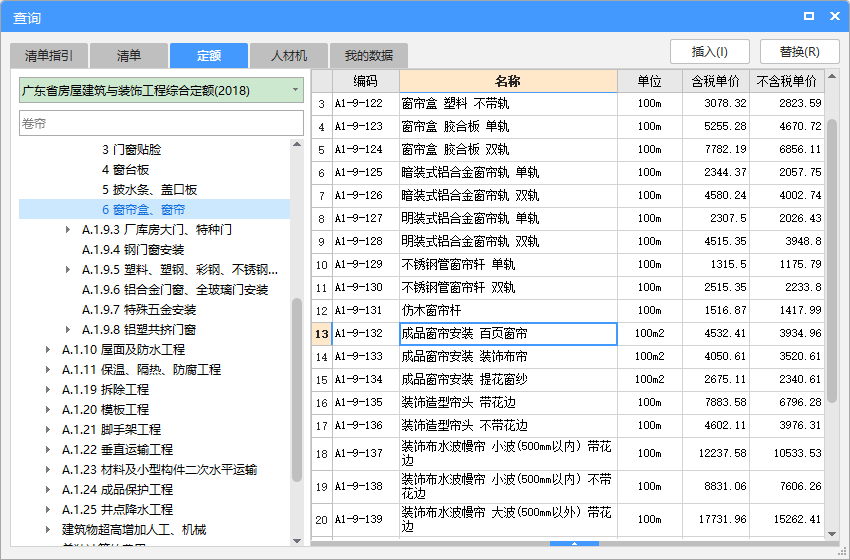Viewport: 850px width, 560px height.
Task: Open the 人材机 tab
Action: [x=289, y=56]
